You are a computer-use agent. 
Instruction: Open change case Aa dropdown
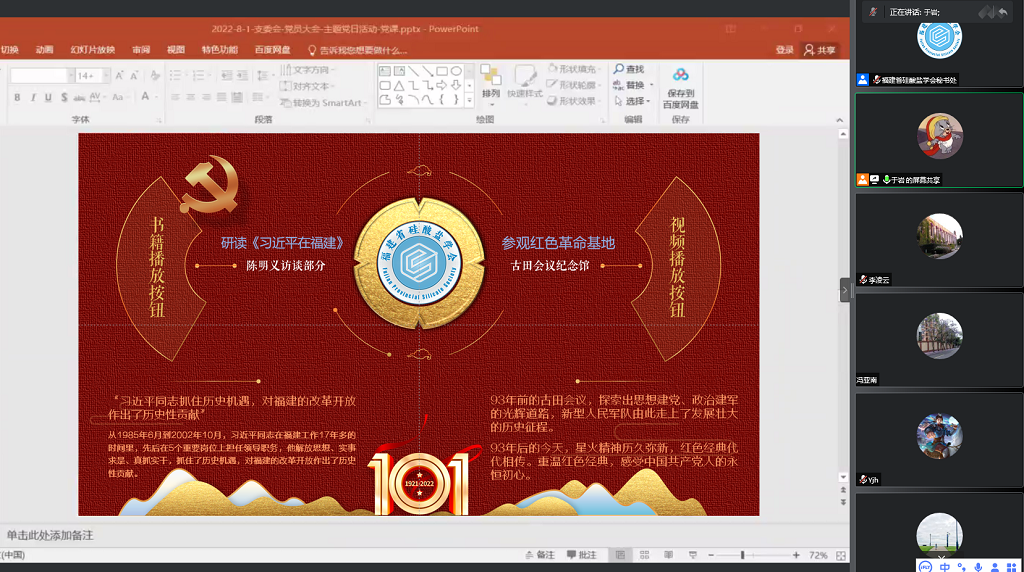119,97
